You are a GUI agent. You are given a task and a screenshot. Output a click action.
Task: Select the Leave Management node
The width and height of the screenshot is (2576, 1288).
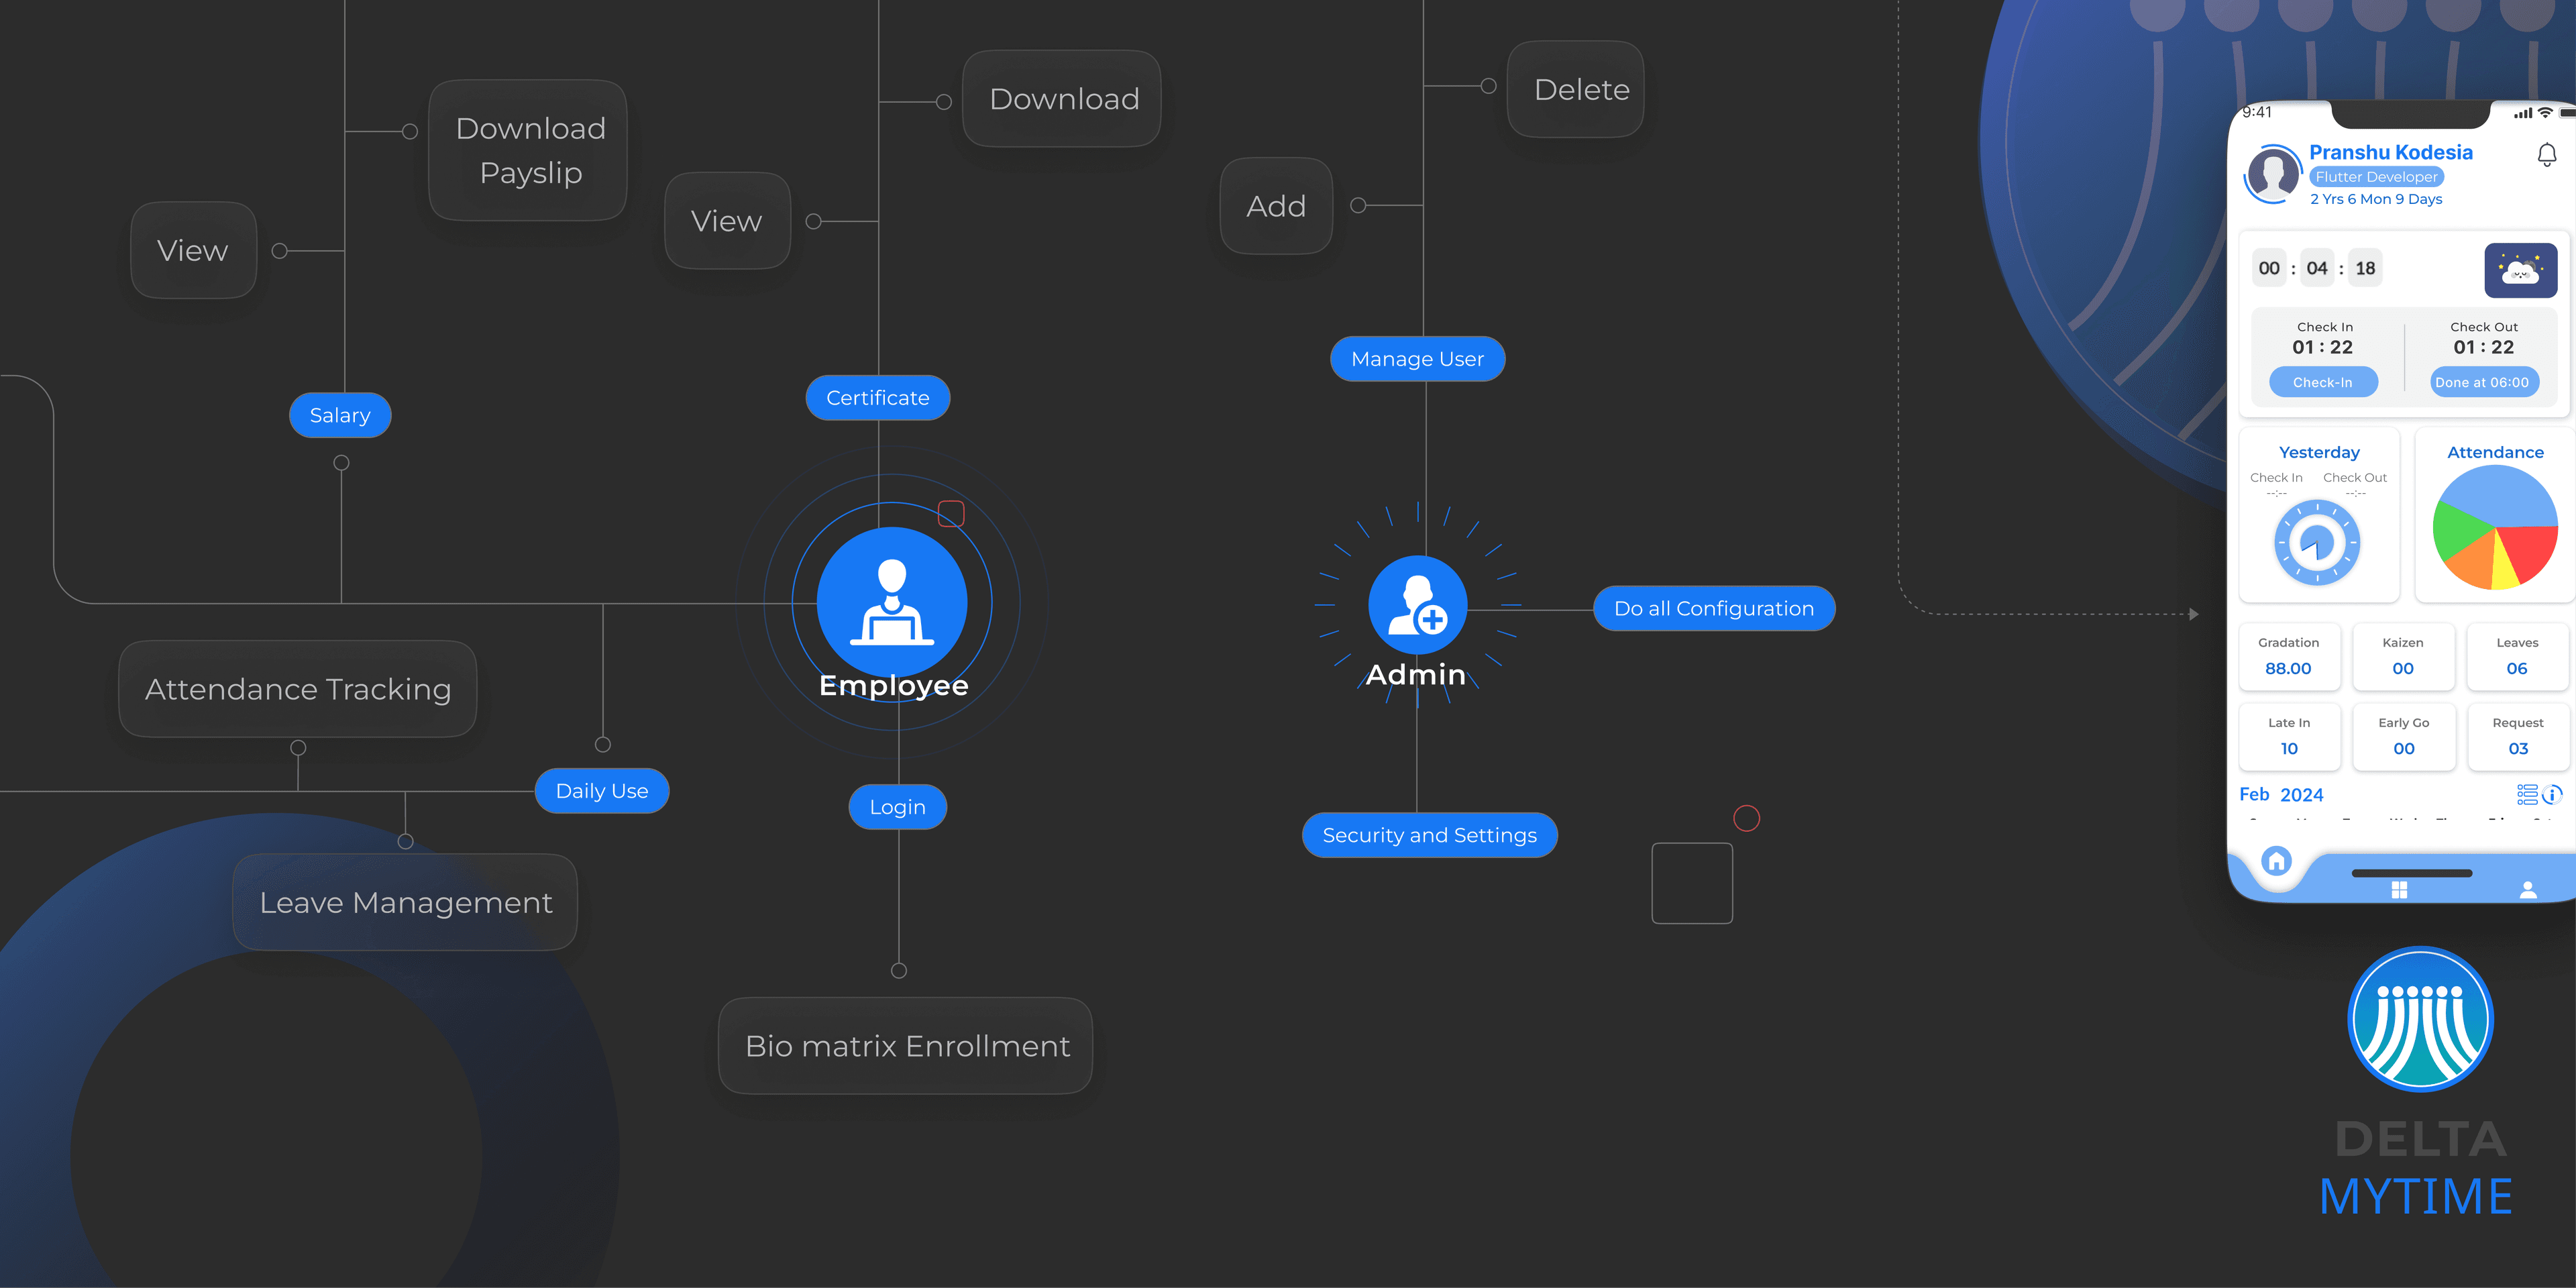pos(404,901)
